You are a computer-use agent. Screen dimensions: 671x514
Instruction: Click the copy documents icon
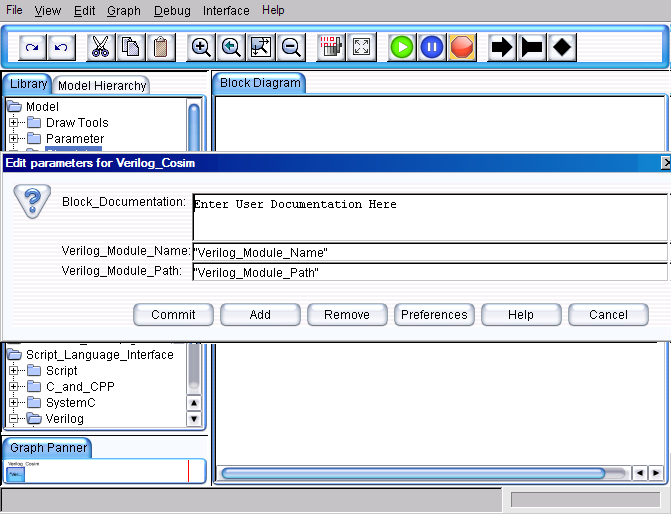point(131,47)
